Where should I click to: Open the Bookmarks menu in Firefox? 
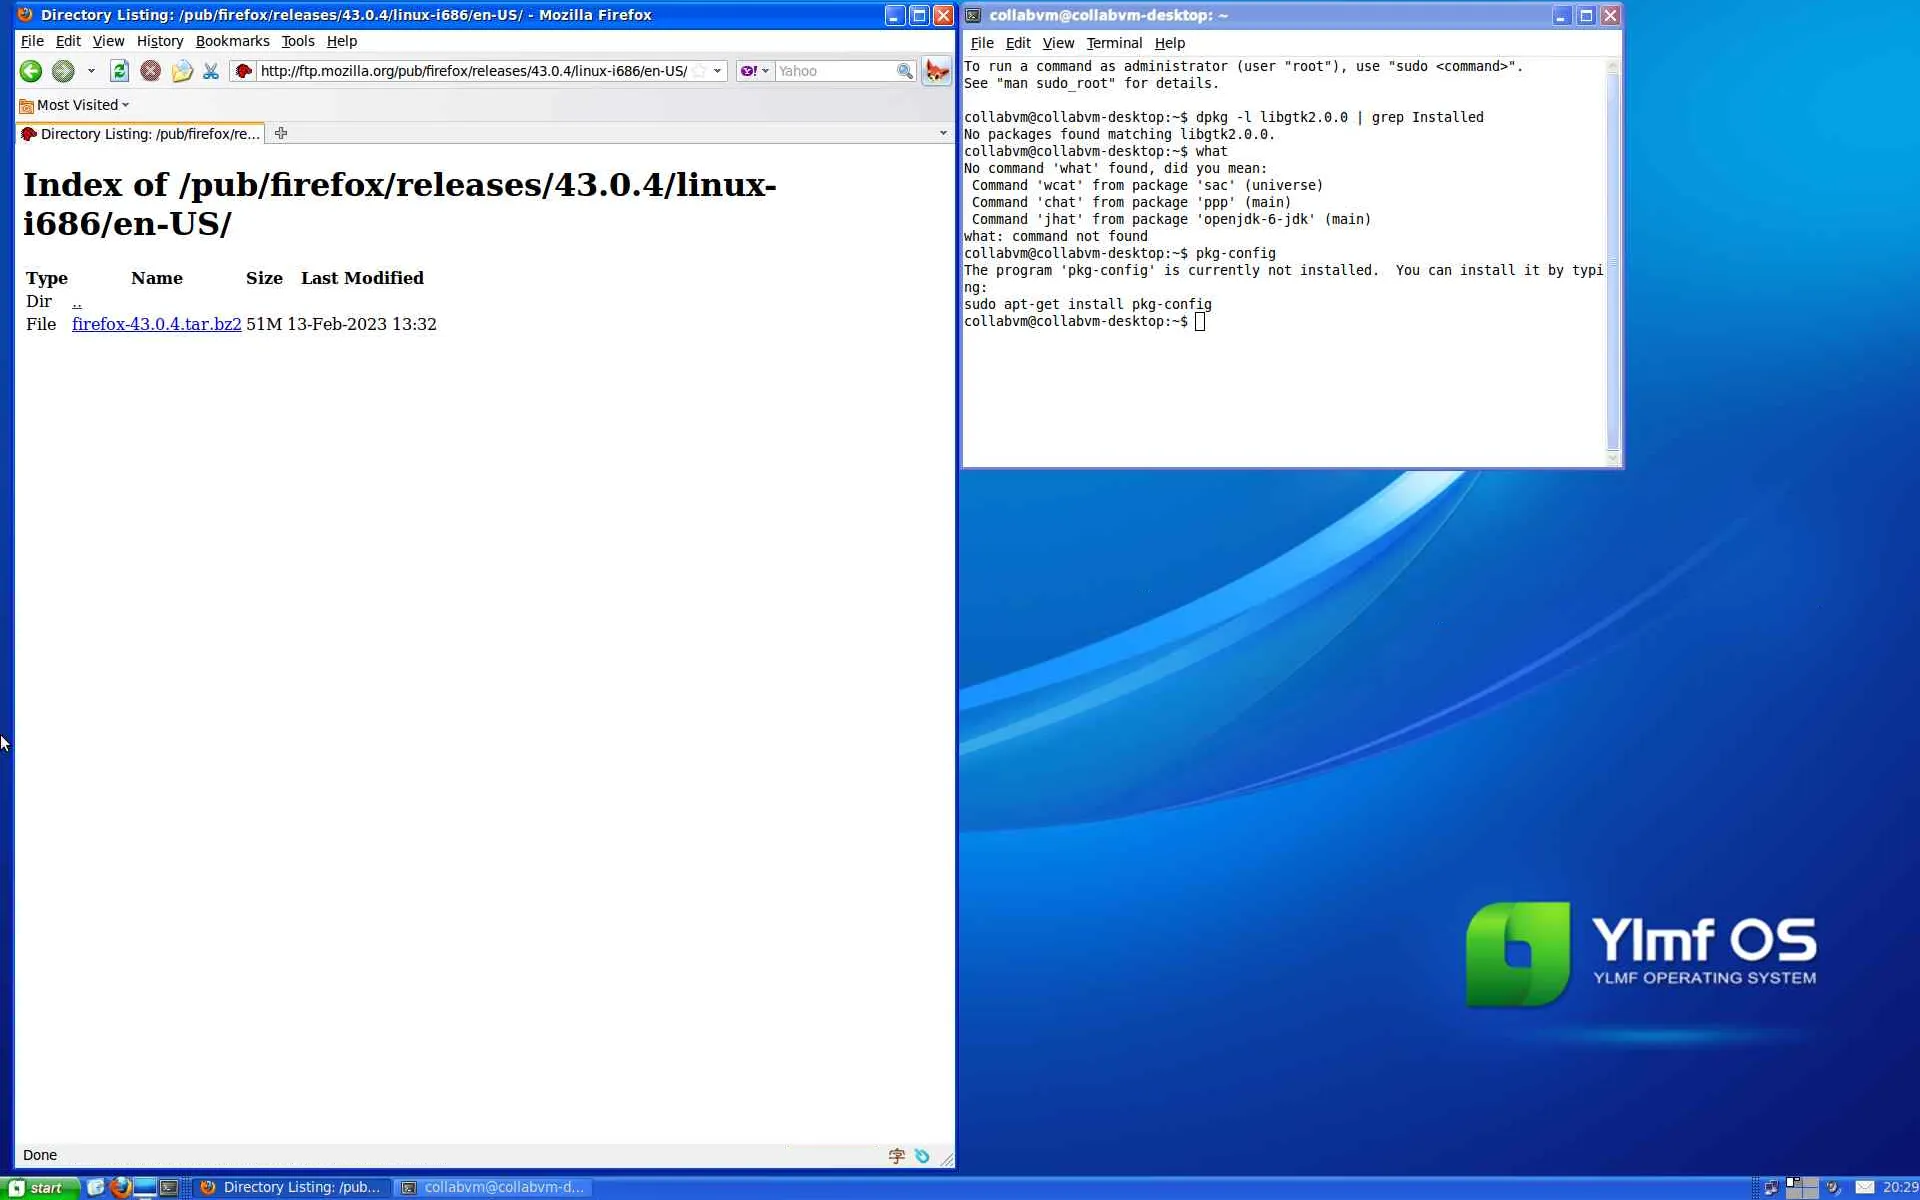point(232,41)
